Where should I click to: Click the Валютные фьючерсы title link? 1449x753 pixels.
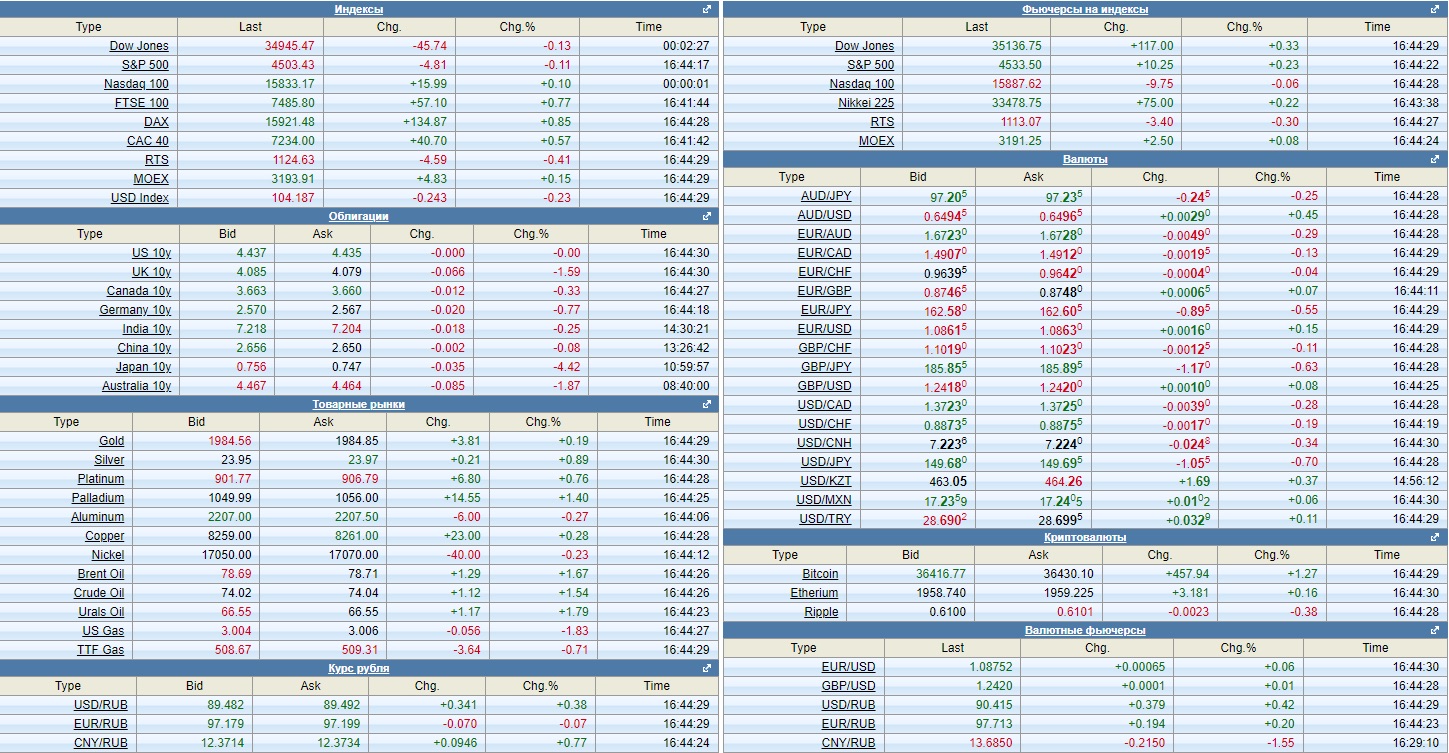1085,630
